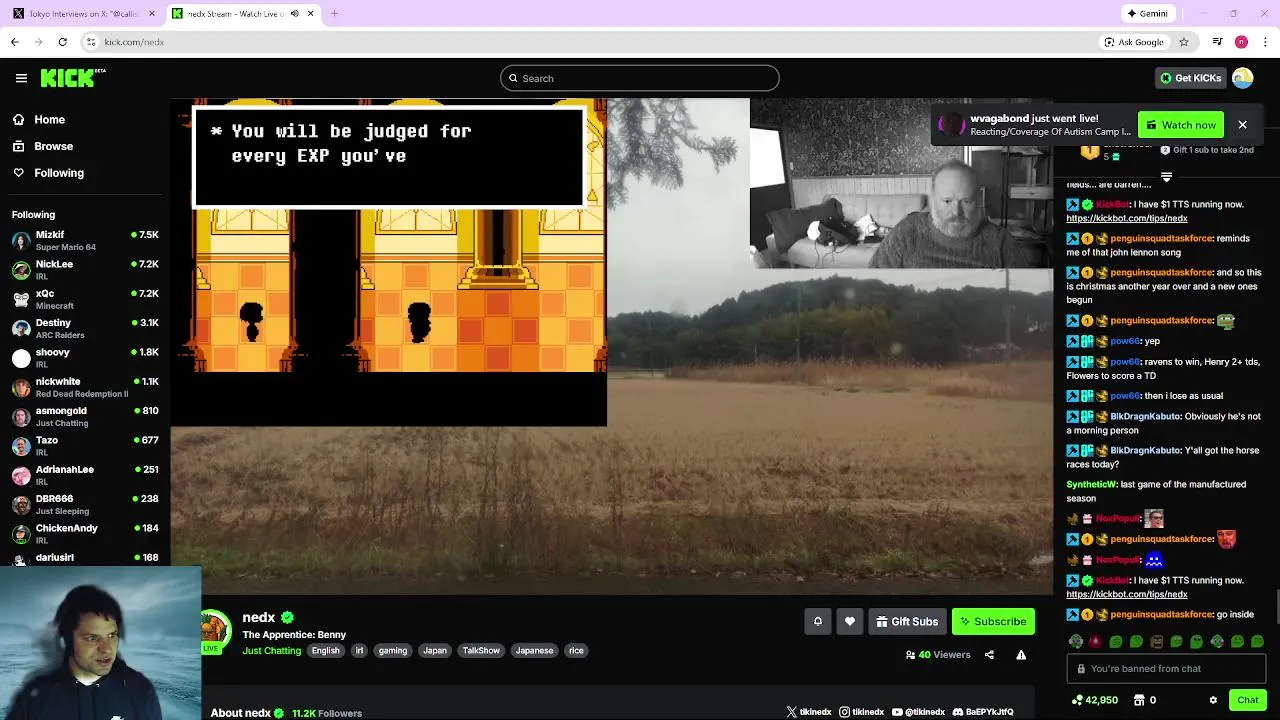Click the Japan tag
1280x720 pixels.
coord(435,650)
